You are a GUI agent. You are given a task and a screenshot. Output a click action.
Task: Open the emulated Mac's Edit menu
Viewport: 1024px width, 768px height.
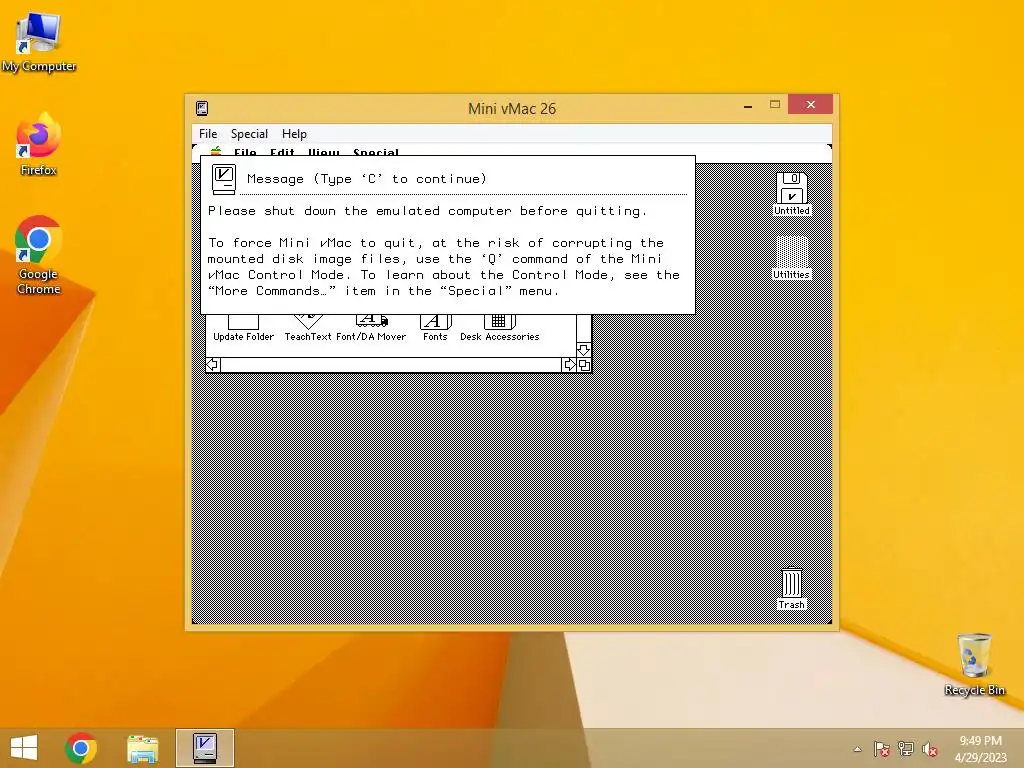282,152
